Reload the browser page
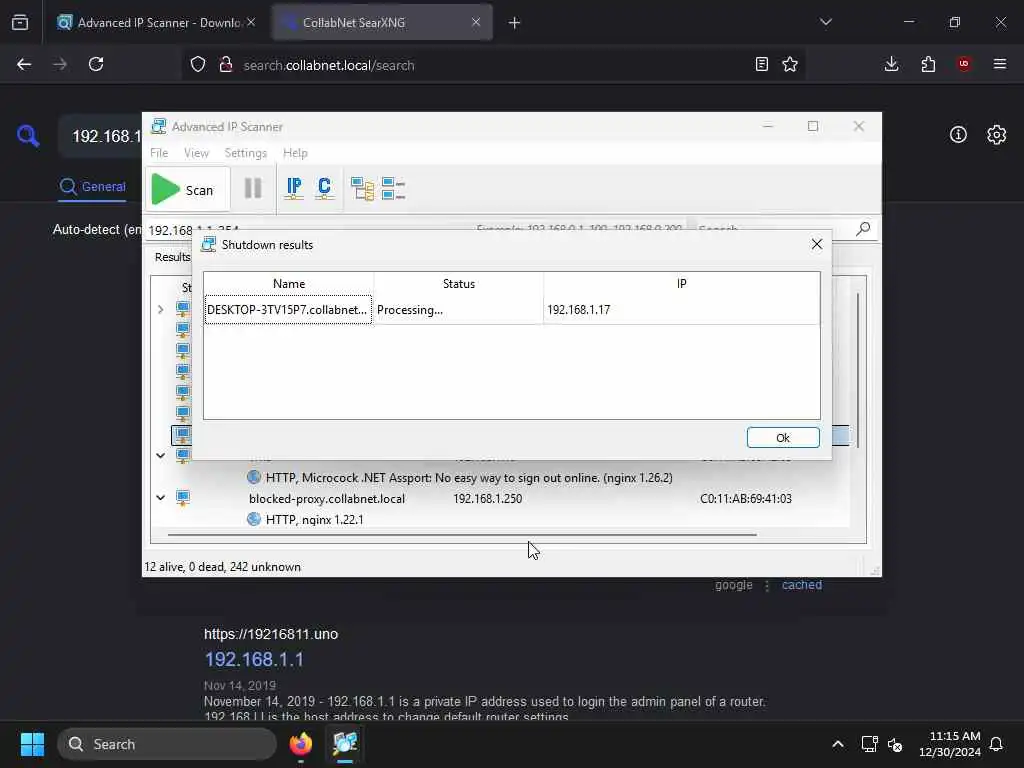Screen dimensions: 1024x768 point(96,64)
